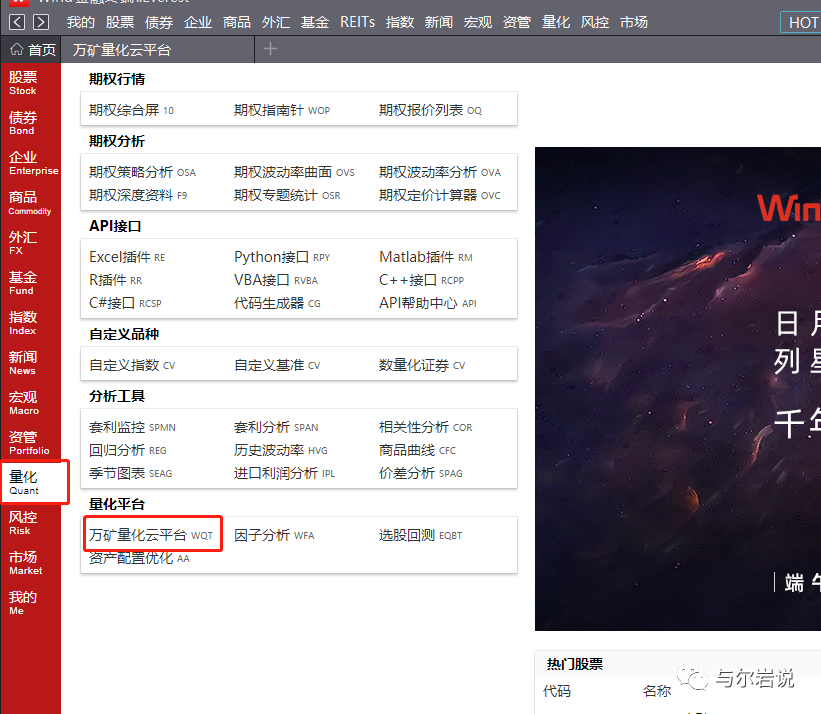Open 历史波动率 HVG
This screenshot has height=714, width=821.
281,450
